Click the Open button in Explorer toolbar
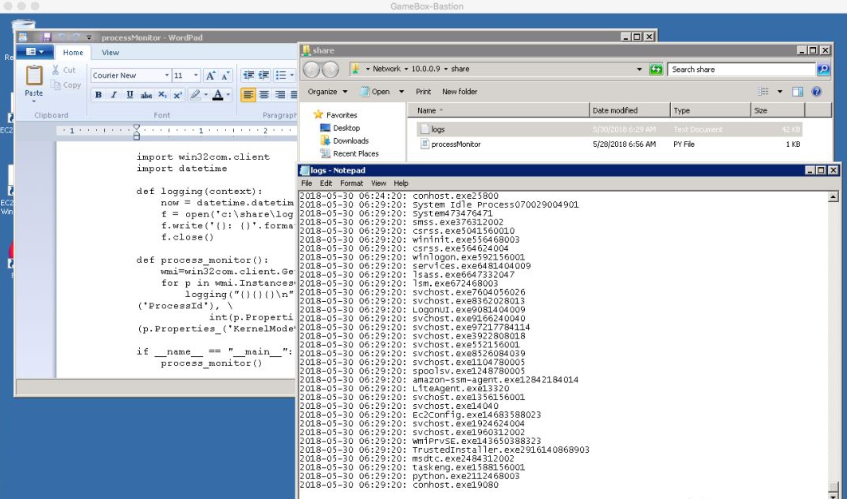The image size is (847, 499). [x=376, y=92]
